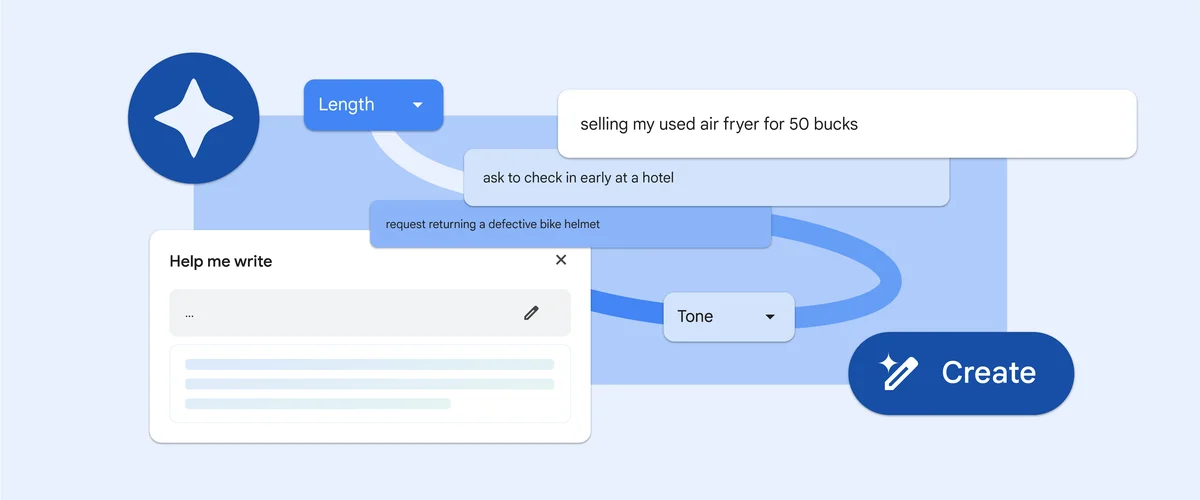This screenshot has height=500, width=1200.
Task: Click the sparkle pen icon on Create
Action: [x=898, y=372]
